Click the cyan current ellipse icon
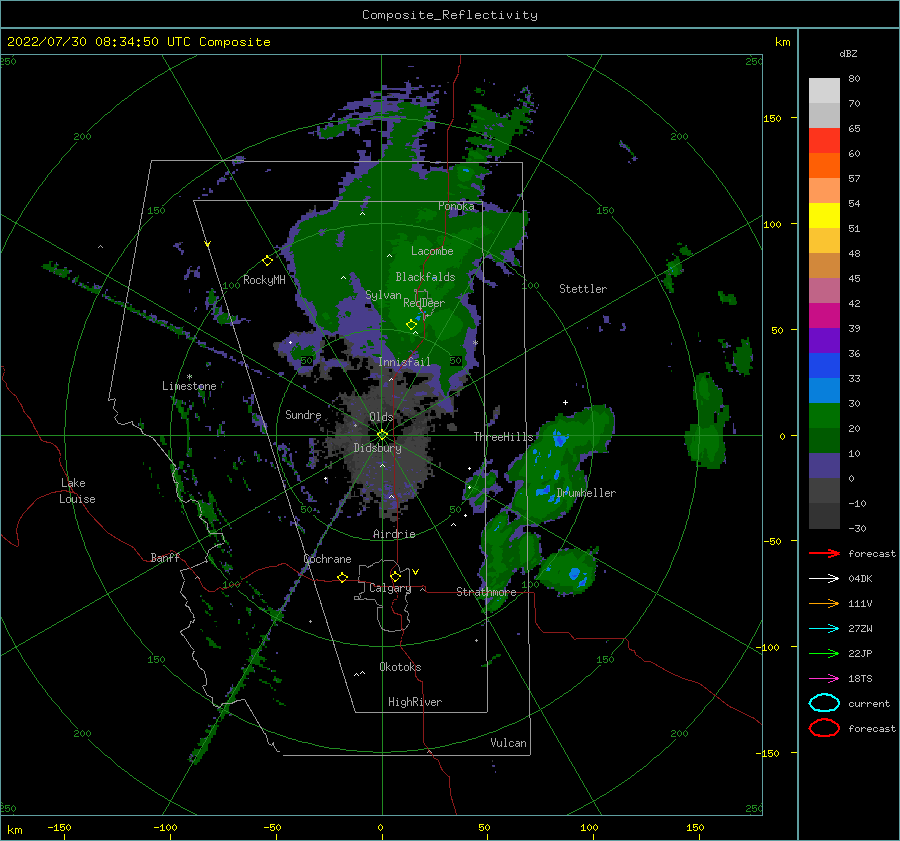The image size is (900, 841). 824,703
